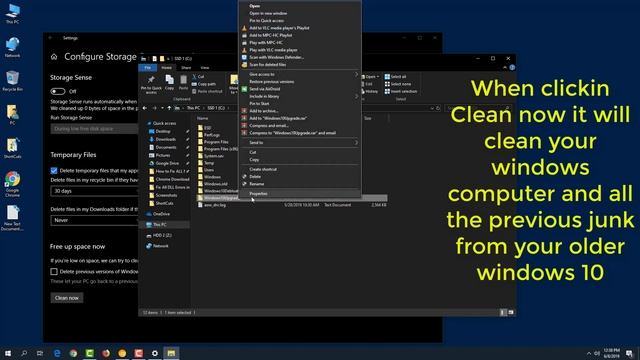Switch to the Share ribbon tab

(x=186, y=68)
